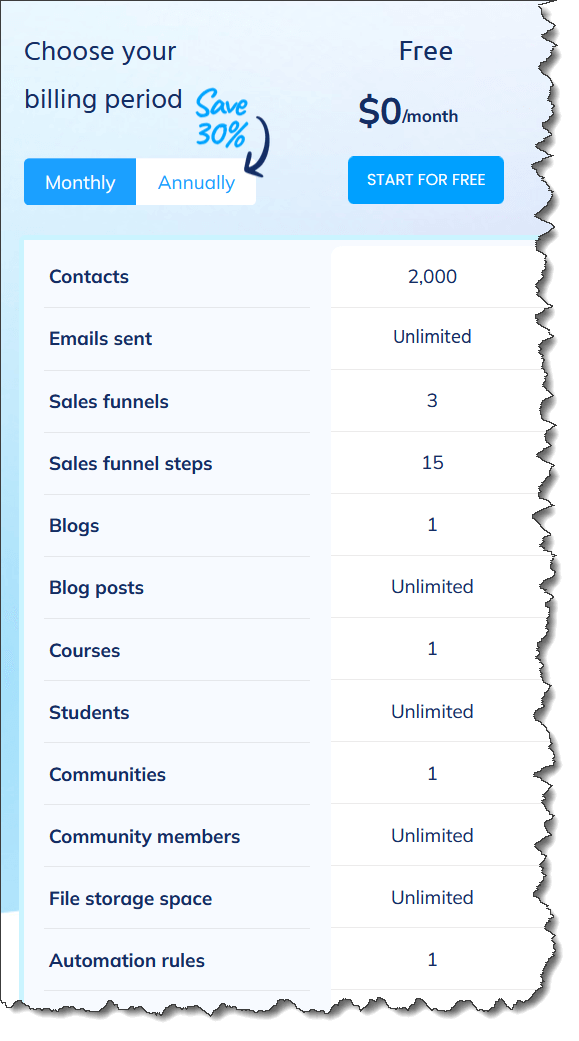Click the Courses row label
This screenshot has width=579, height=1041.
coord(84,650)
